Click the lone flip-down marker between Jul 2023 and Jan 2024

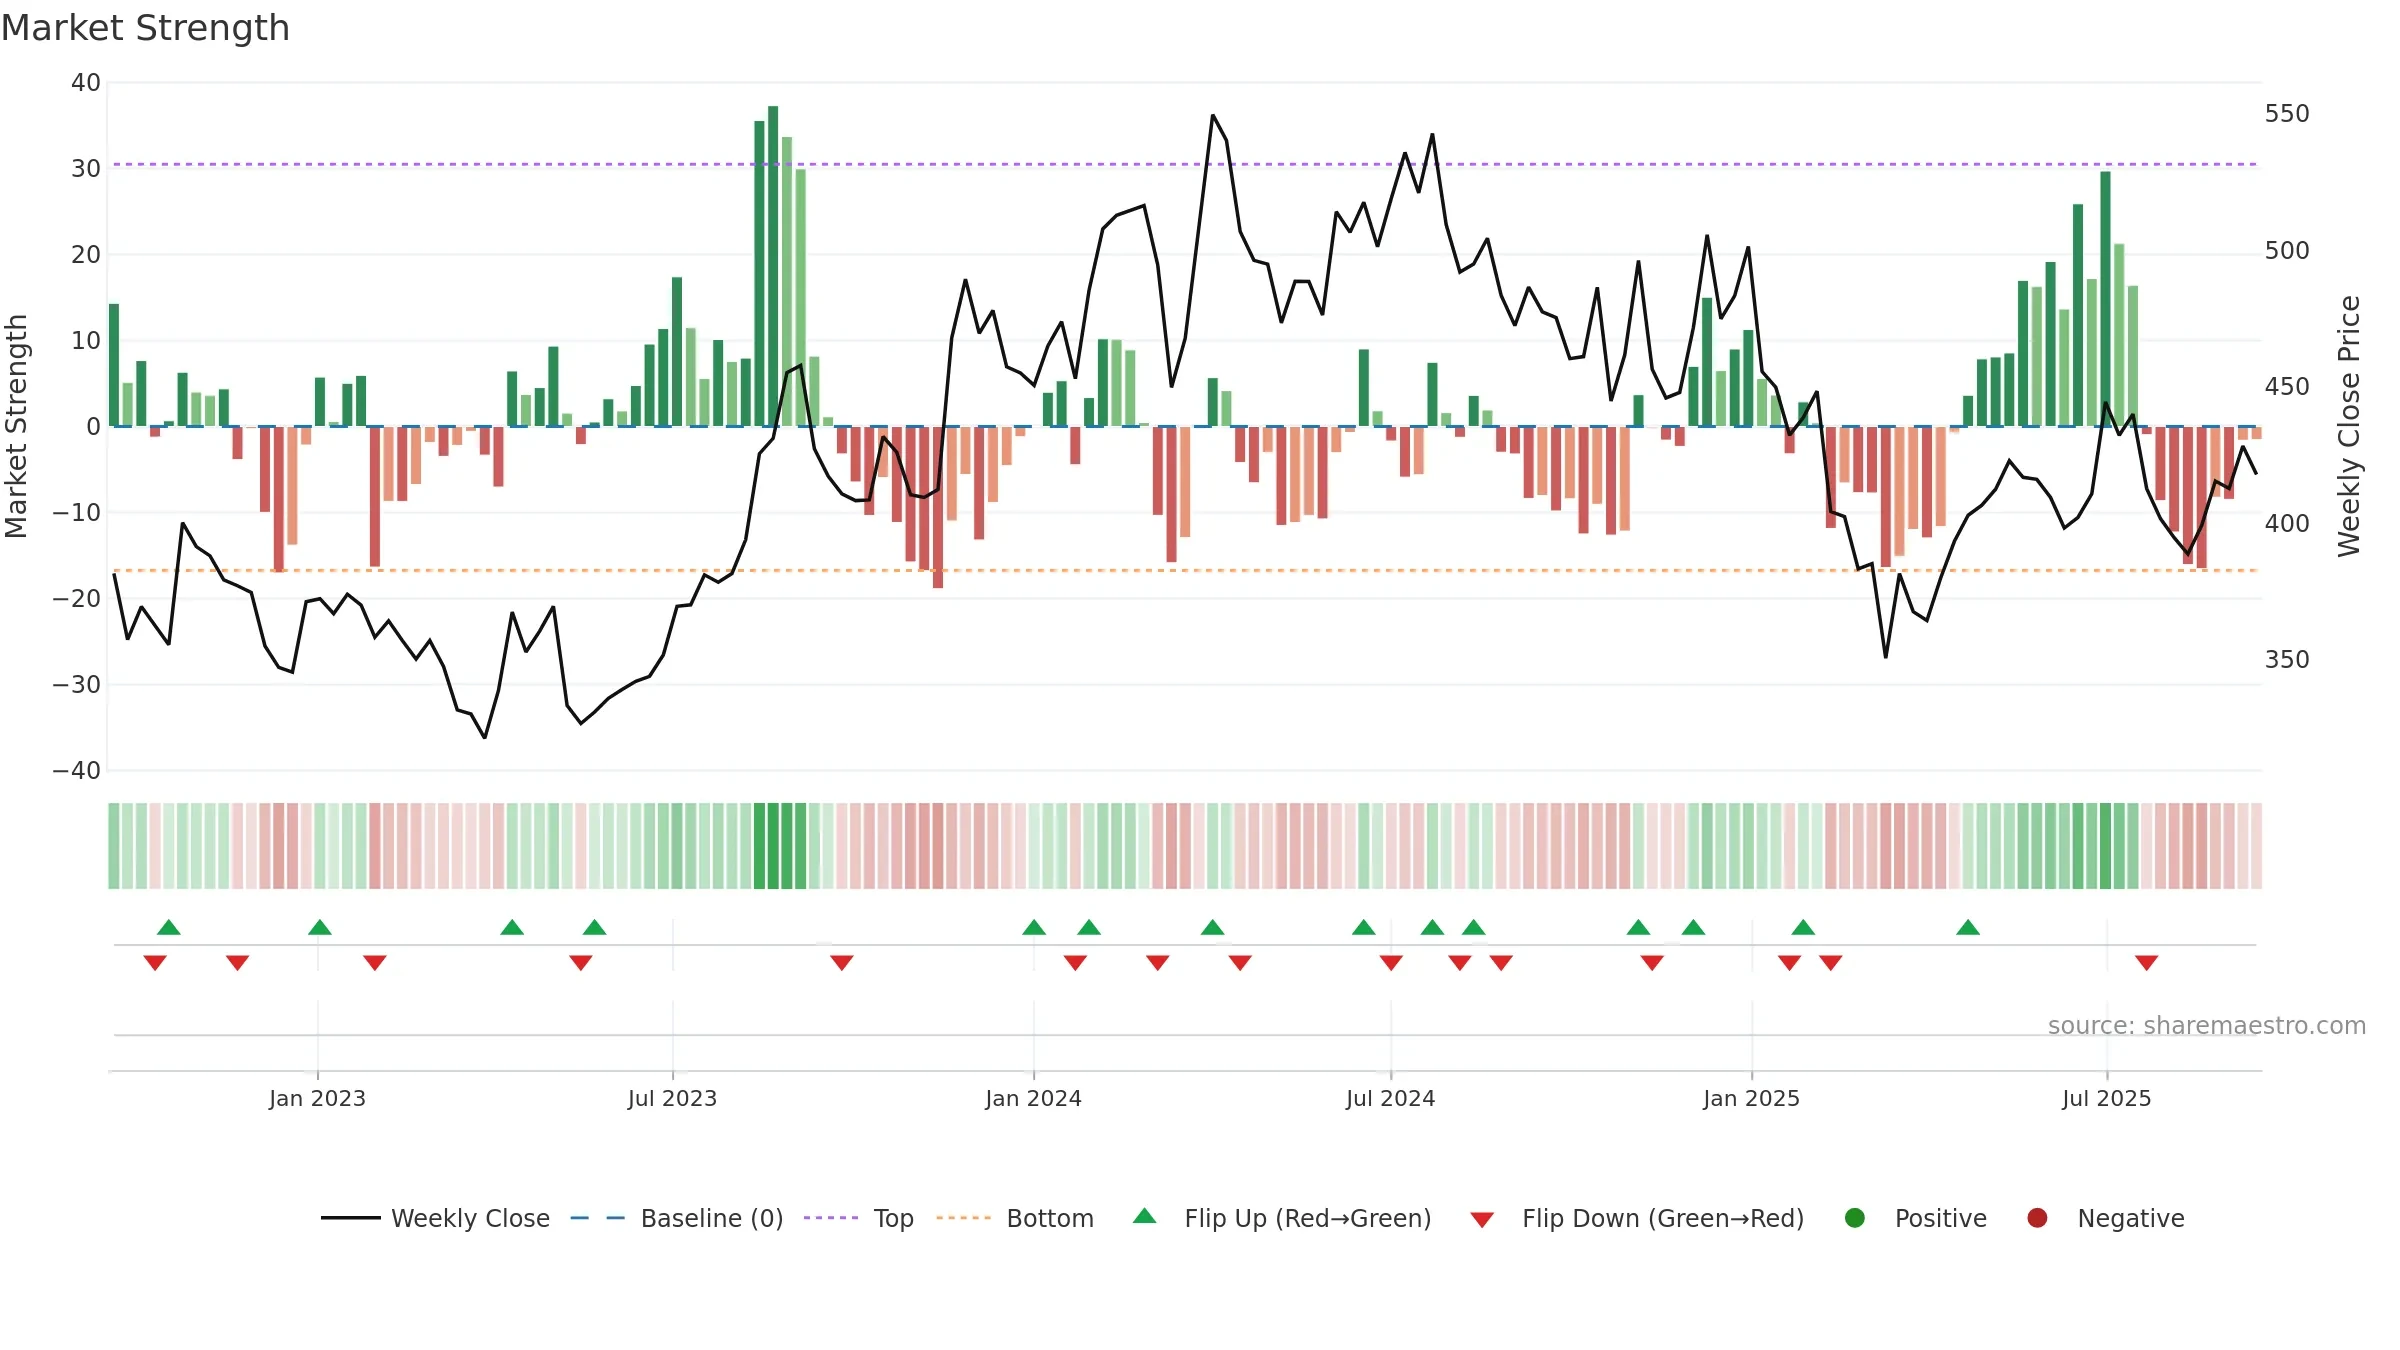click(842, 963)
